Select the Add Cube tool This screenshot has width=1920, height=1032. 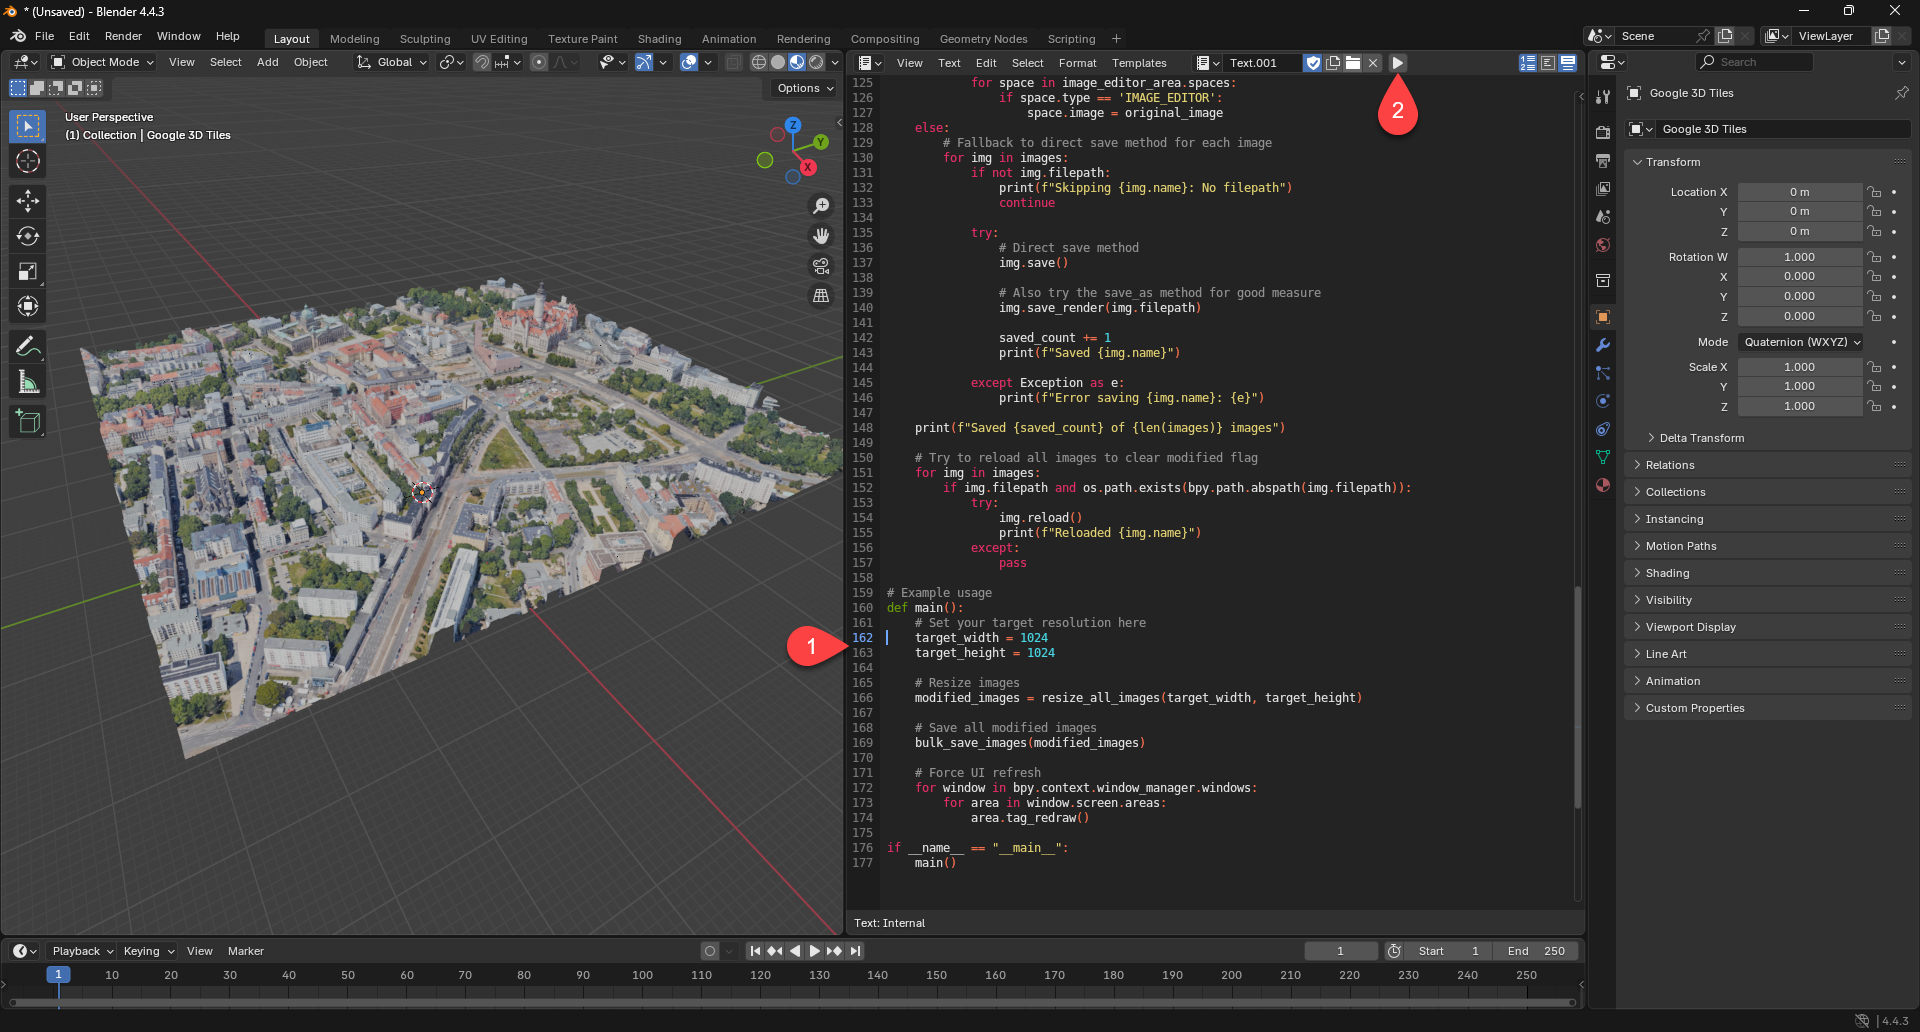click(x=28, y=422)
